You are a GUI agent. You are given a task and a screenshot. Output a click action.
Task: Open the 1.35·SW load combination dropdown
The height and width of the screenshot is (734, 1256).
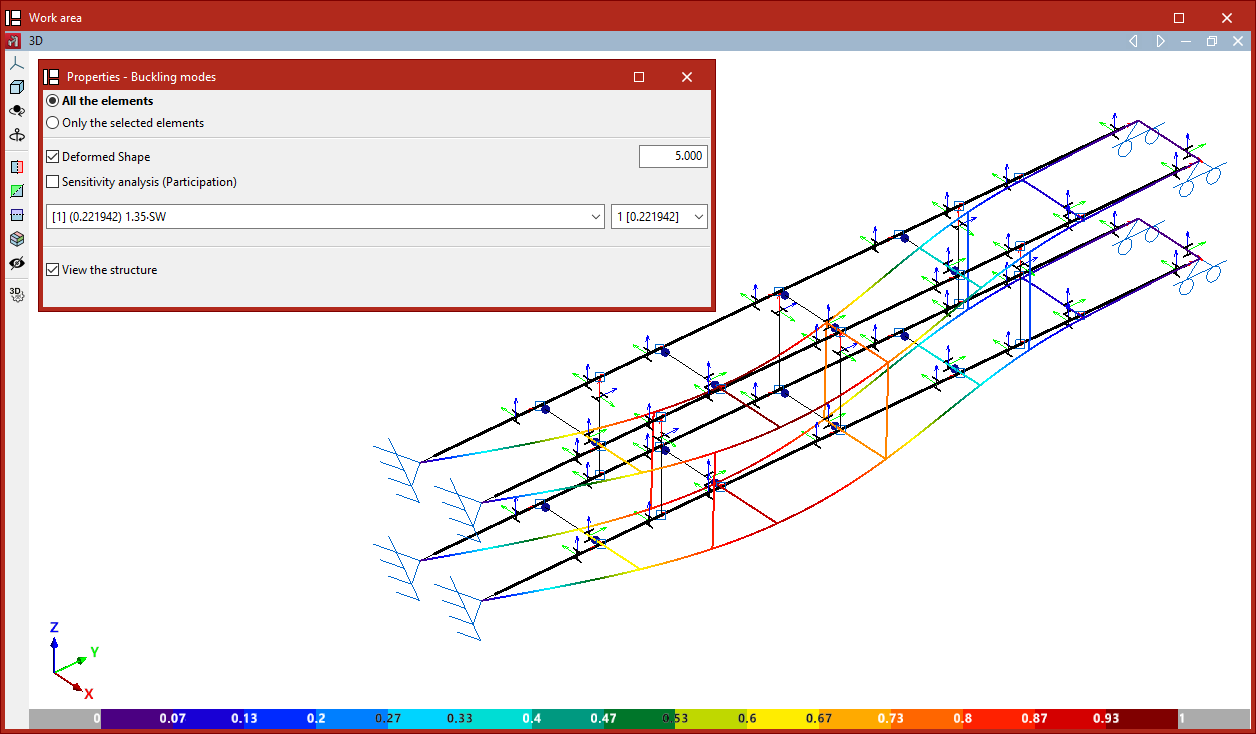pos(325,216)
